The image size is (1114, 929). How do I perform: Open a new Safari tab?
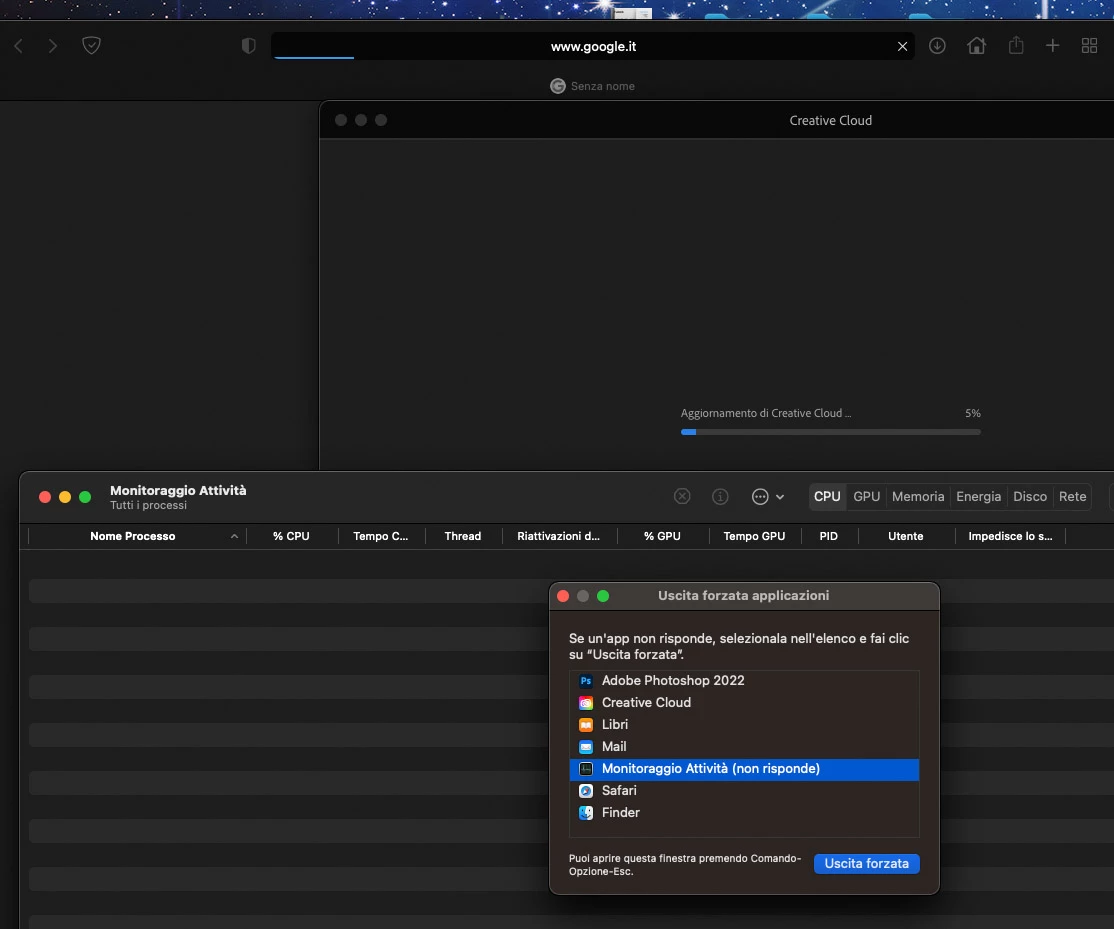pos(1052,45)
